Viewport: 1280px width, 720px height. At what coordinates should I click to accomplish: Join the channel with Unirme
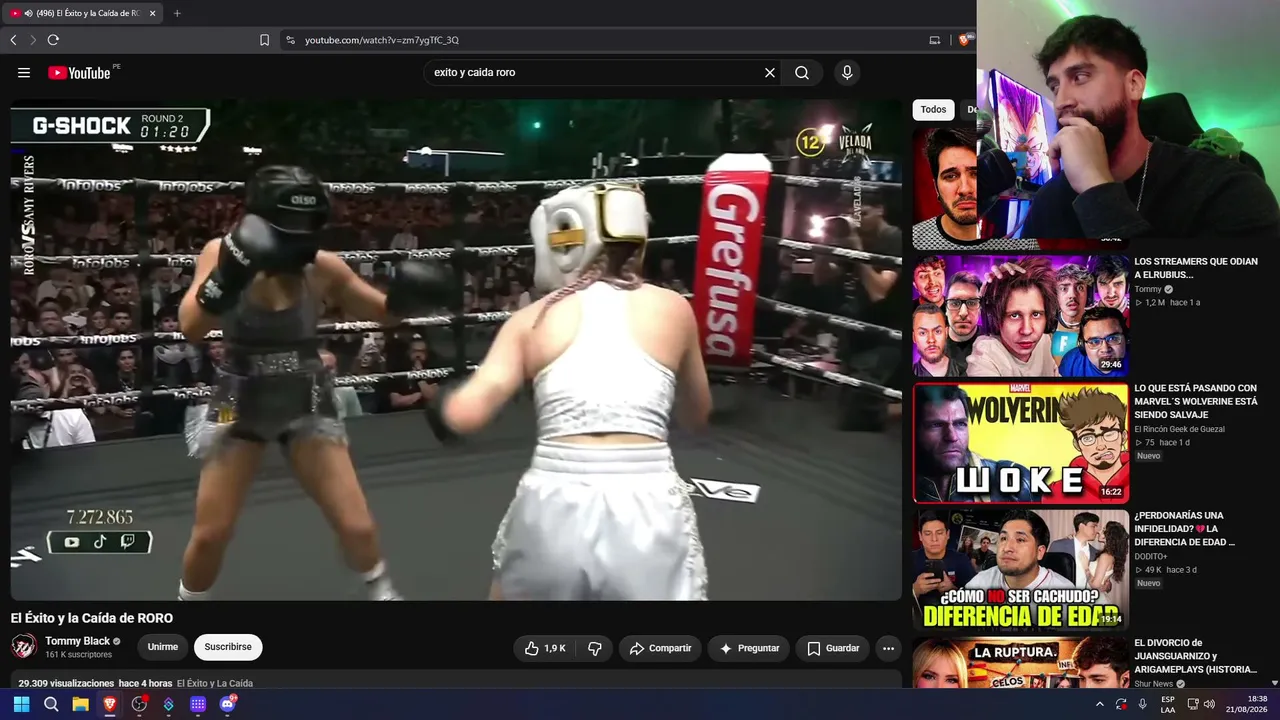pyautogui.click(x=163, y=647)
